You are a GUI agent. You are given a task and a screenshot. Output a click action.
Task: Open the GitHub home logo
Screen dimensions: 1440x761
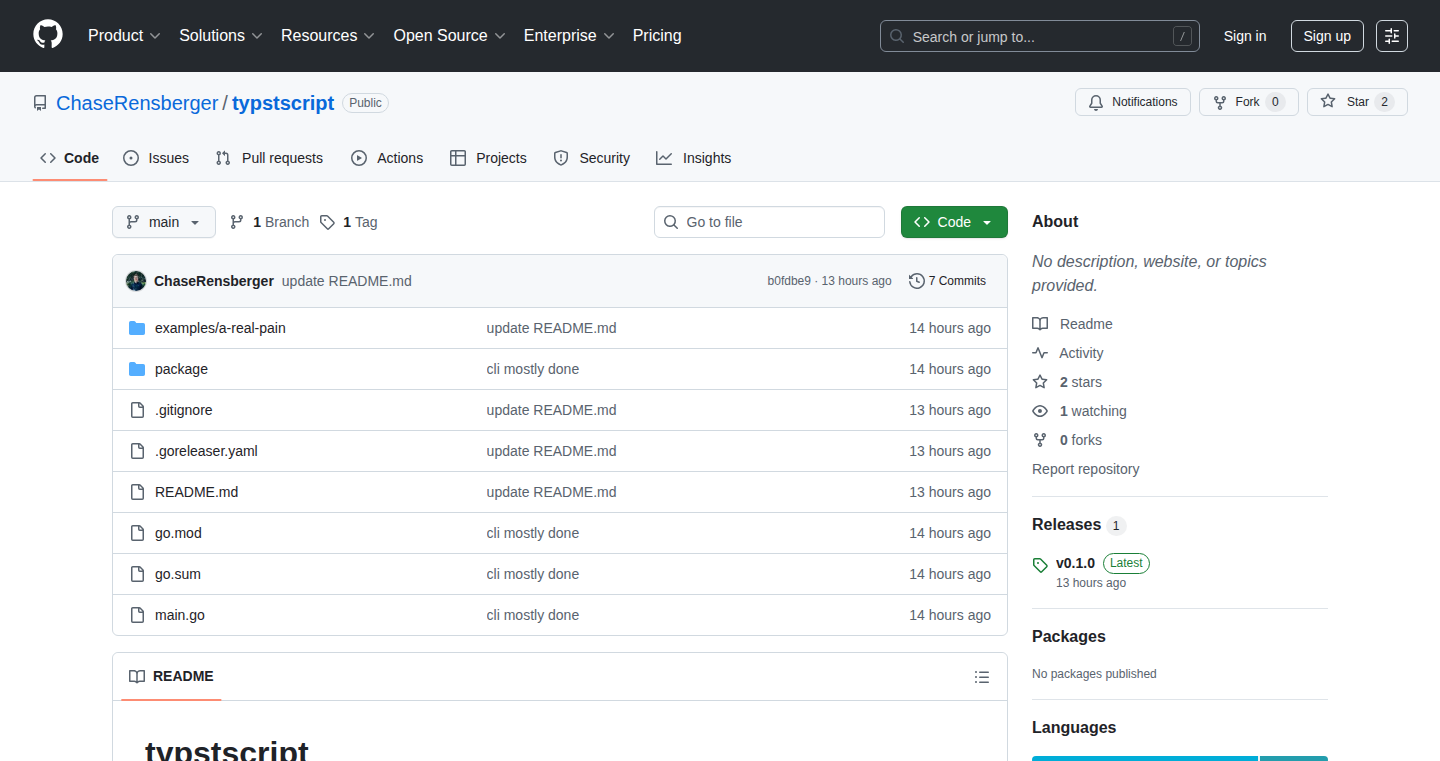coord(48,35)
